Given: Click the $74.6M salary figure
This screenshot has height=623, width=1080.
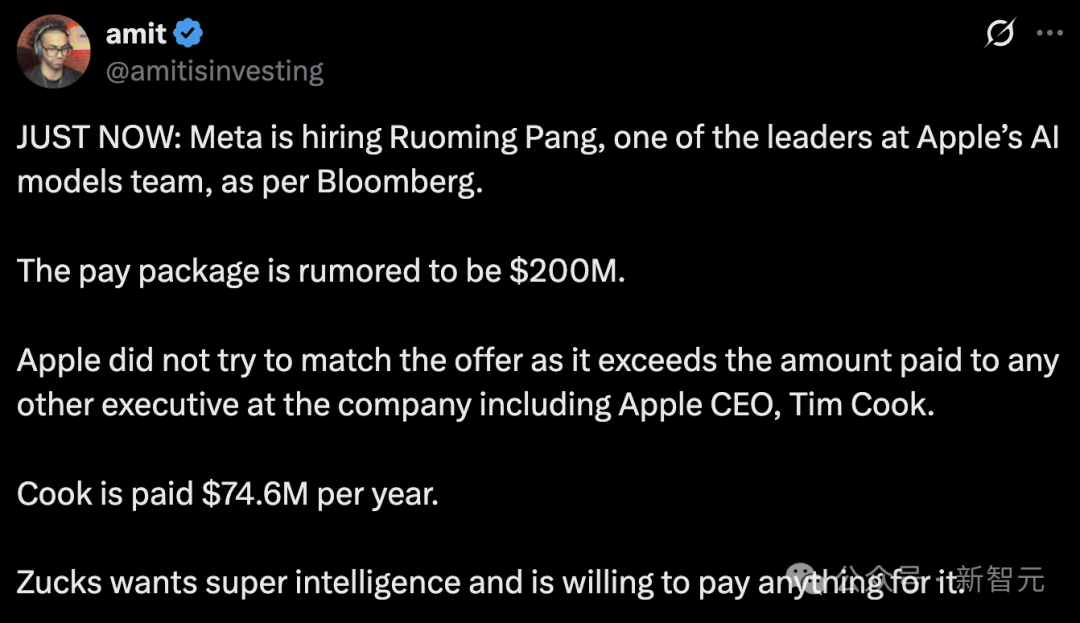Looking at the screenshot, I should click(x=255, y=493).
